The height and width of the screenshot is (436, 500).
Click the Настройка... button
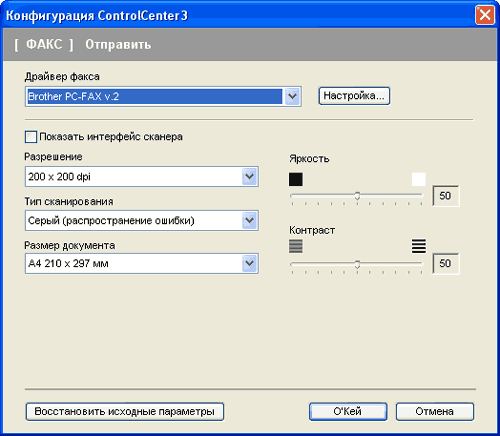click(x=354, y=96)
